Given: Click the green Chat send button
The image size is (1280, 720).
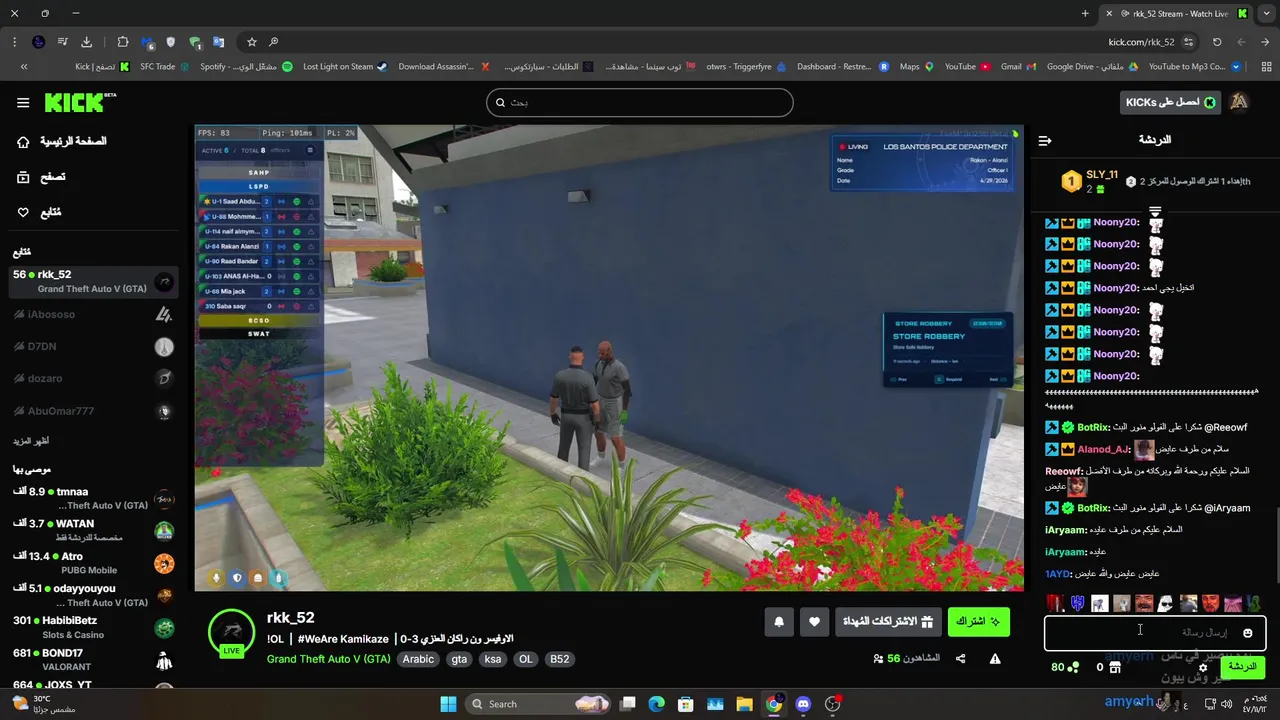Looking at the screenshot, I should coord(1242,667).
